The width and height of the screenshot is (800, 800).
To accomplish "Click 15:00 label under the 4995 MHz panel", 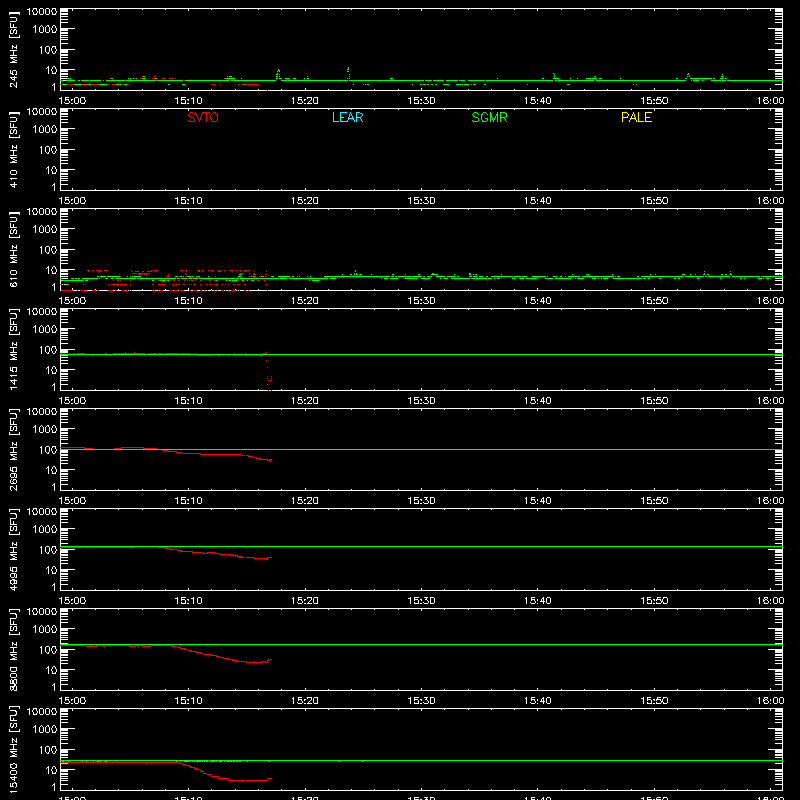I will [72, 601].
